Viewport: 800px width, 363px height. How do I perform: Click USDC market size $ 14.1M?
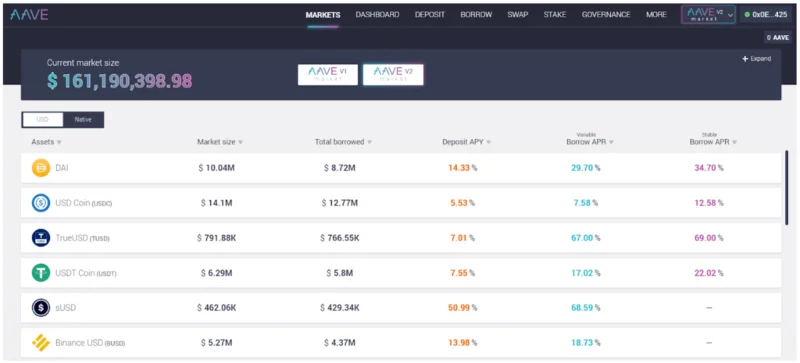(216, 203)
